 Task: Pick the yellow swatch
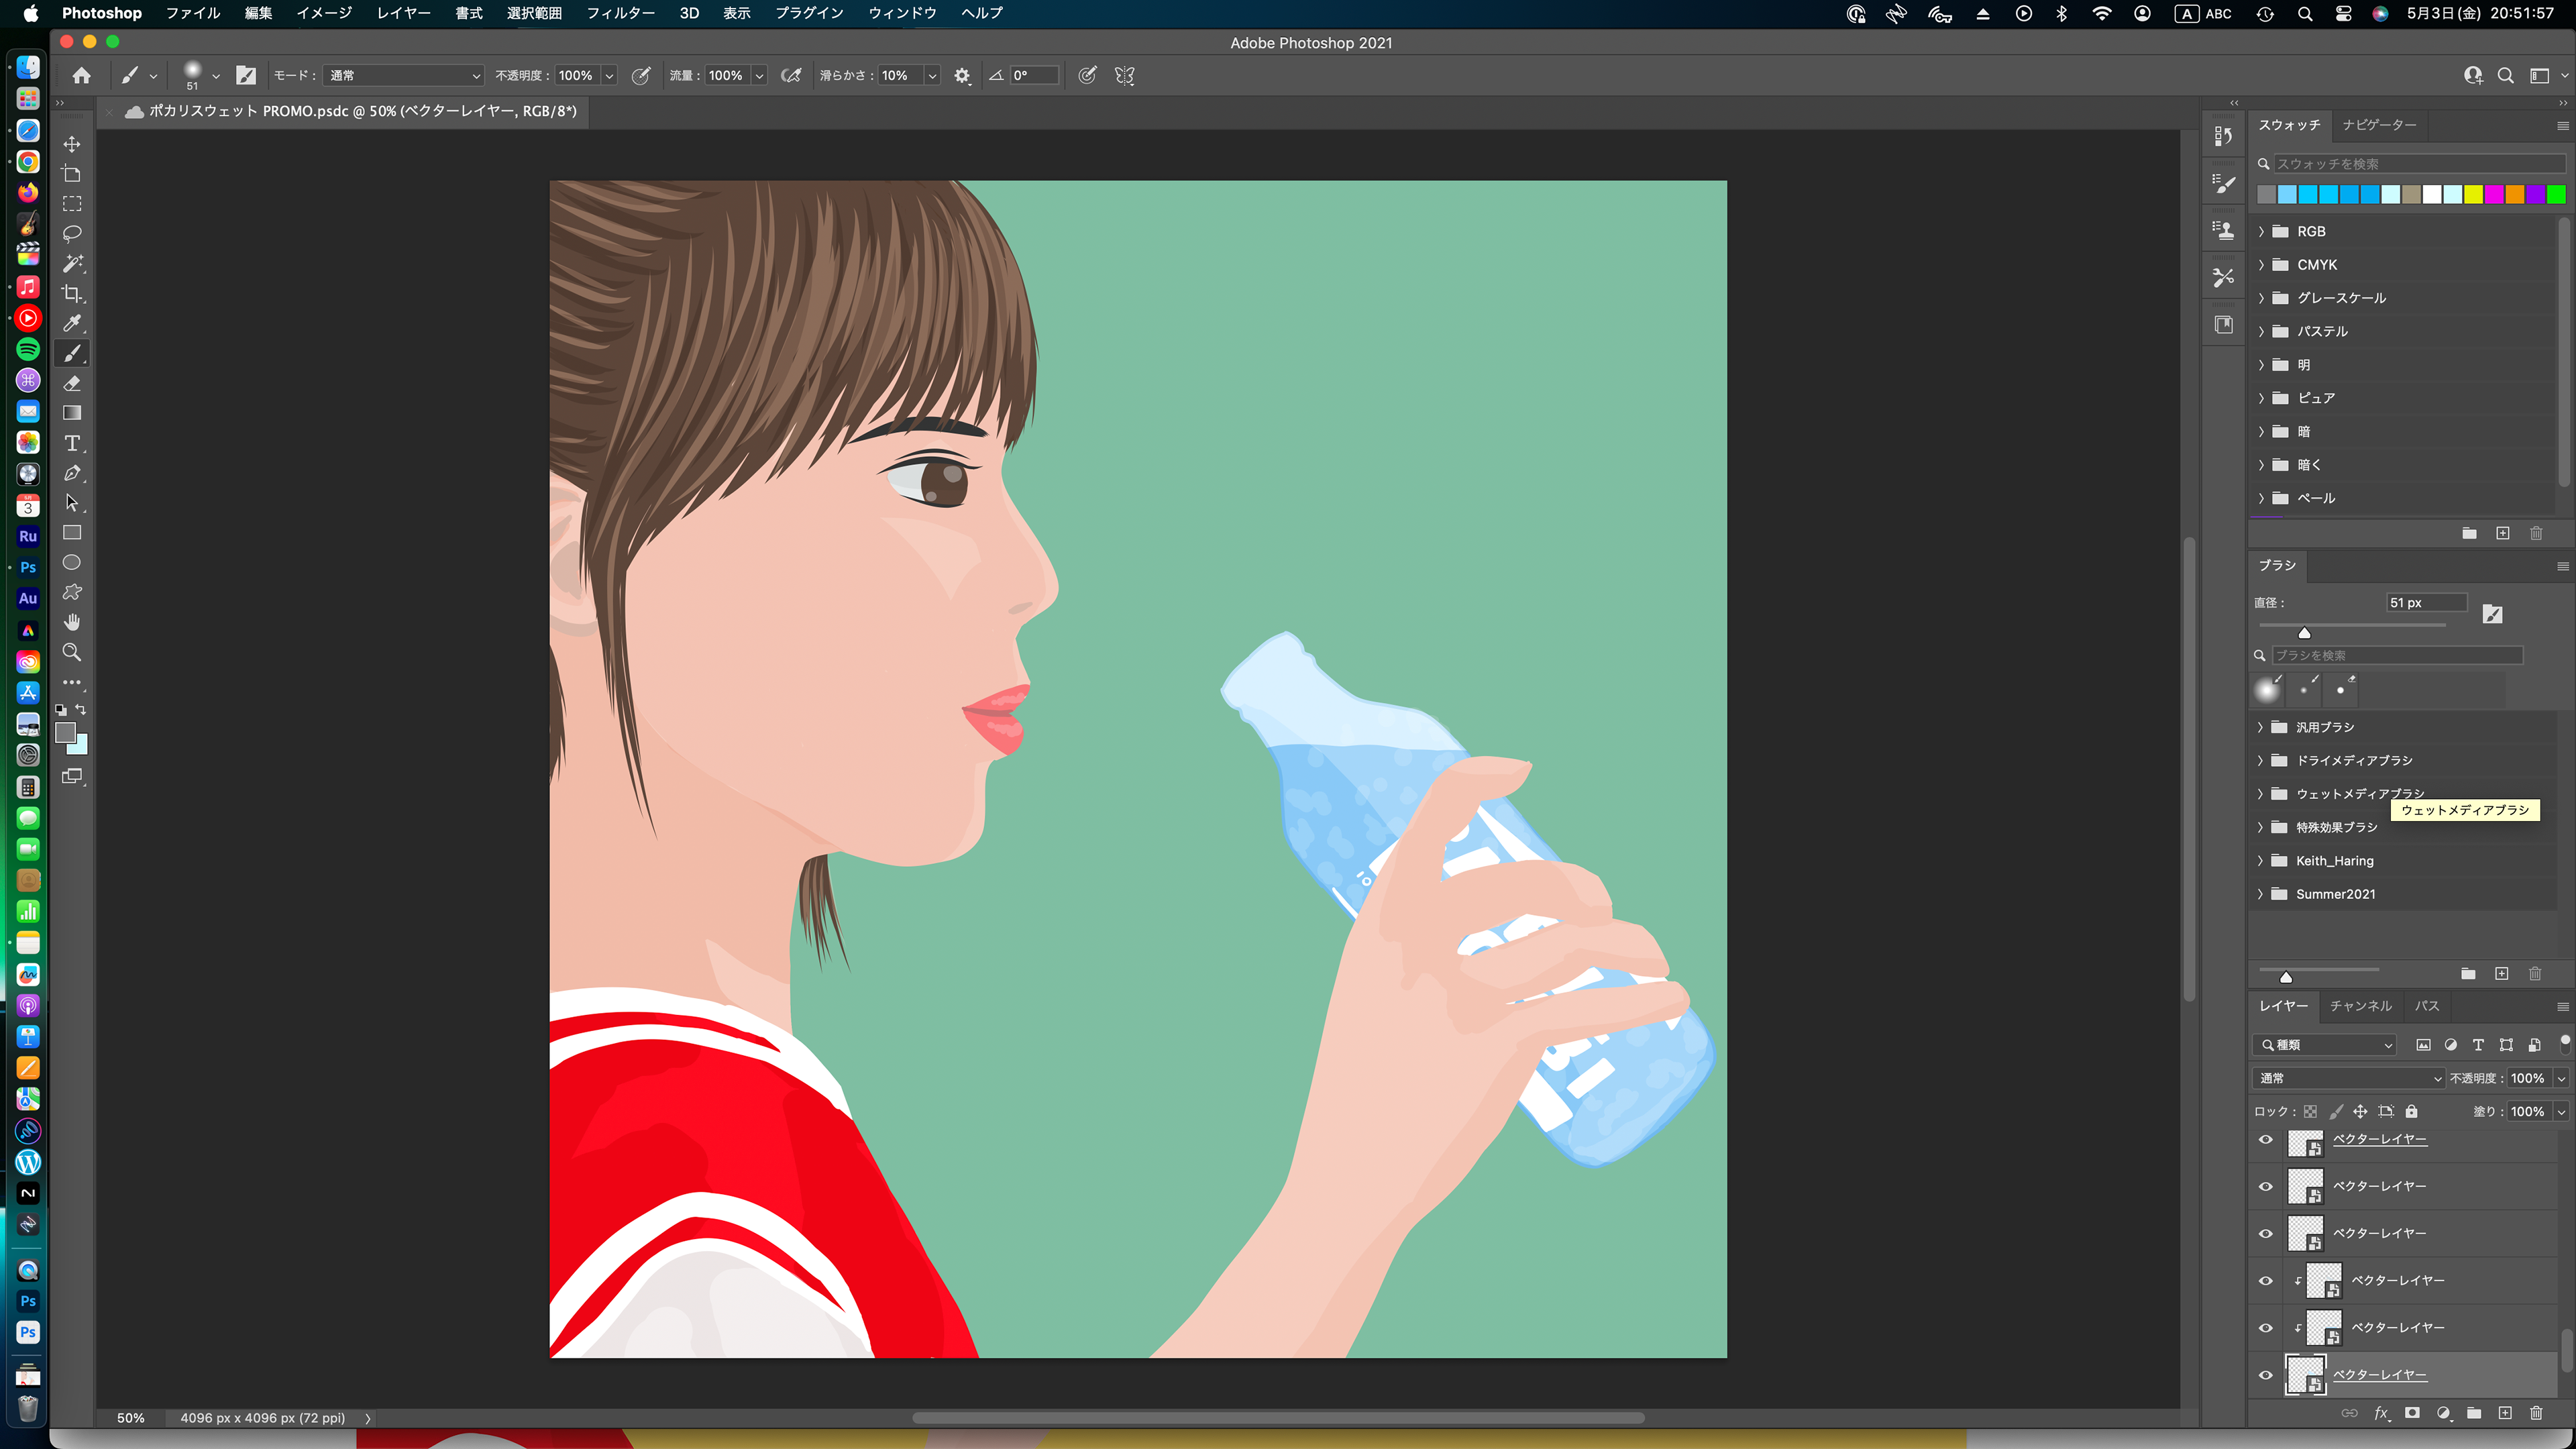tap(2473, 195)
